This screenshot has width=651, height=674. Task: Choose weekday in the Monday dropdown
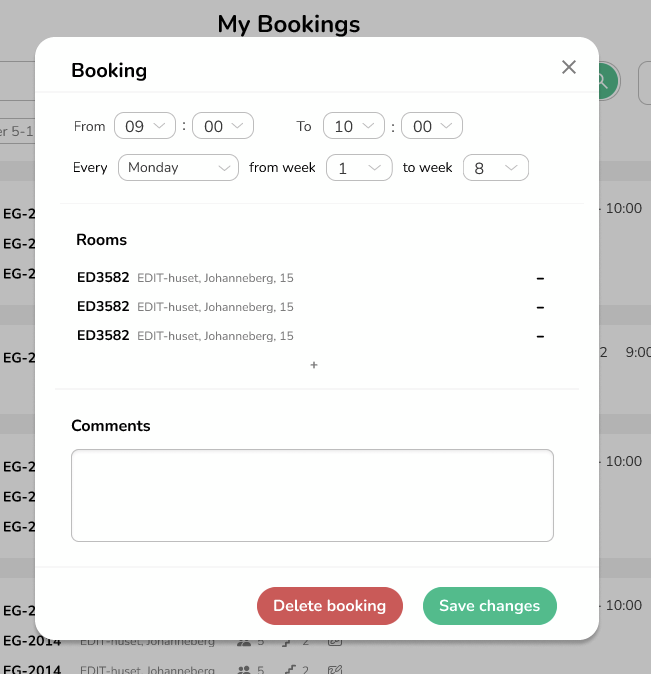tap(178, 168)
